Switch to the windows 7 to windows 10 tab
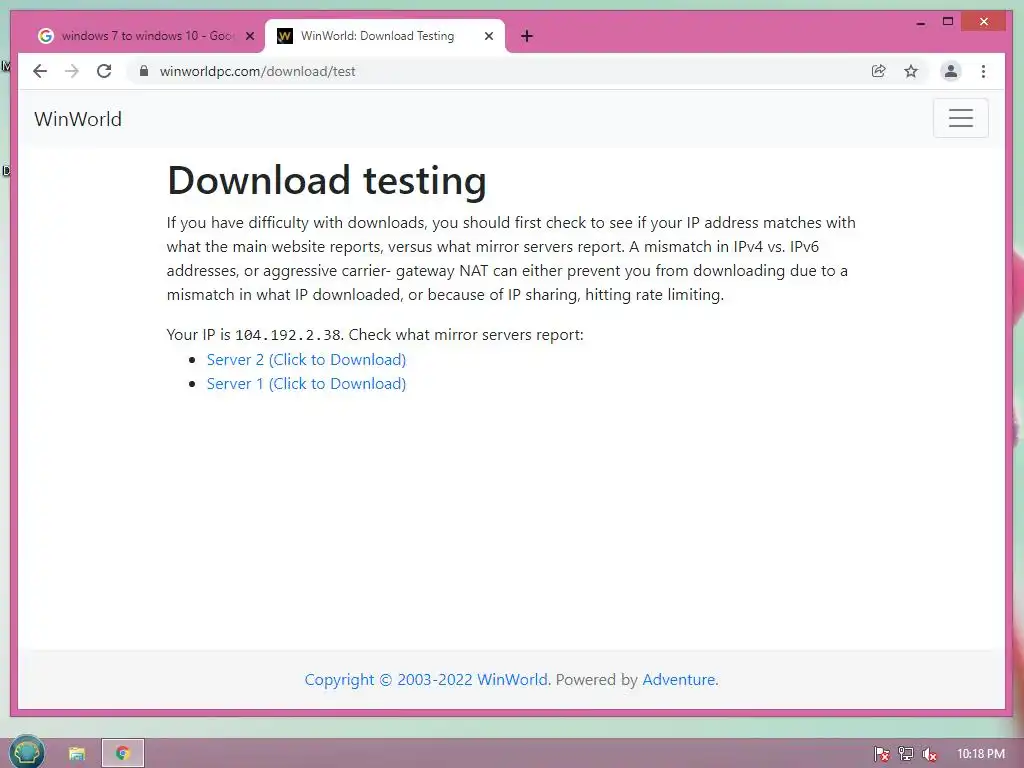This screenshot has height=768, width=1024. tap(147, 36)
